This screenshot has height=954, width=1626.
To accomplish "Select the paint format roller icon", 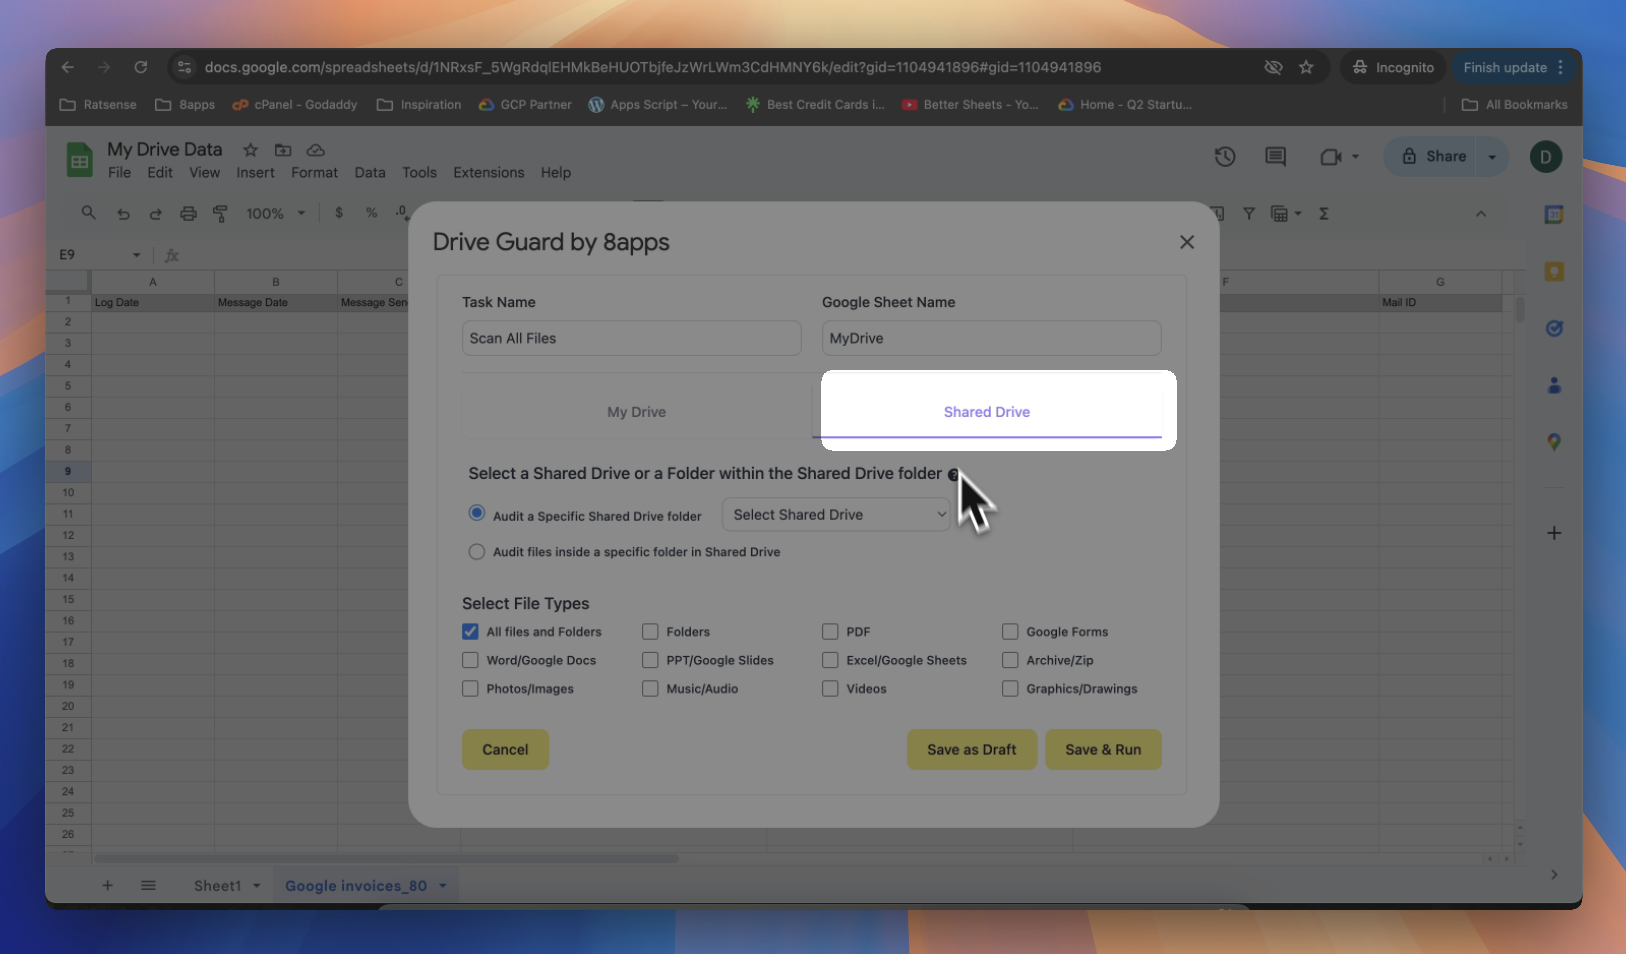I will click(220, 213).
